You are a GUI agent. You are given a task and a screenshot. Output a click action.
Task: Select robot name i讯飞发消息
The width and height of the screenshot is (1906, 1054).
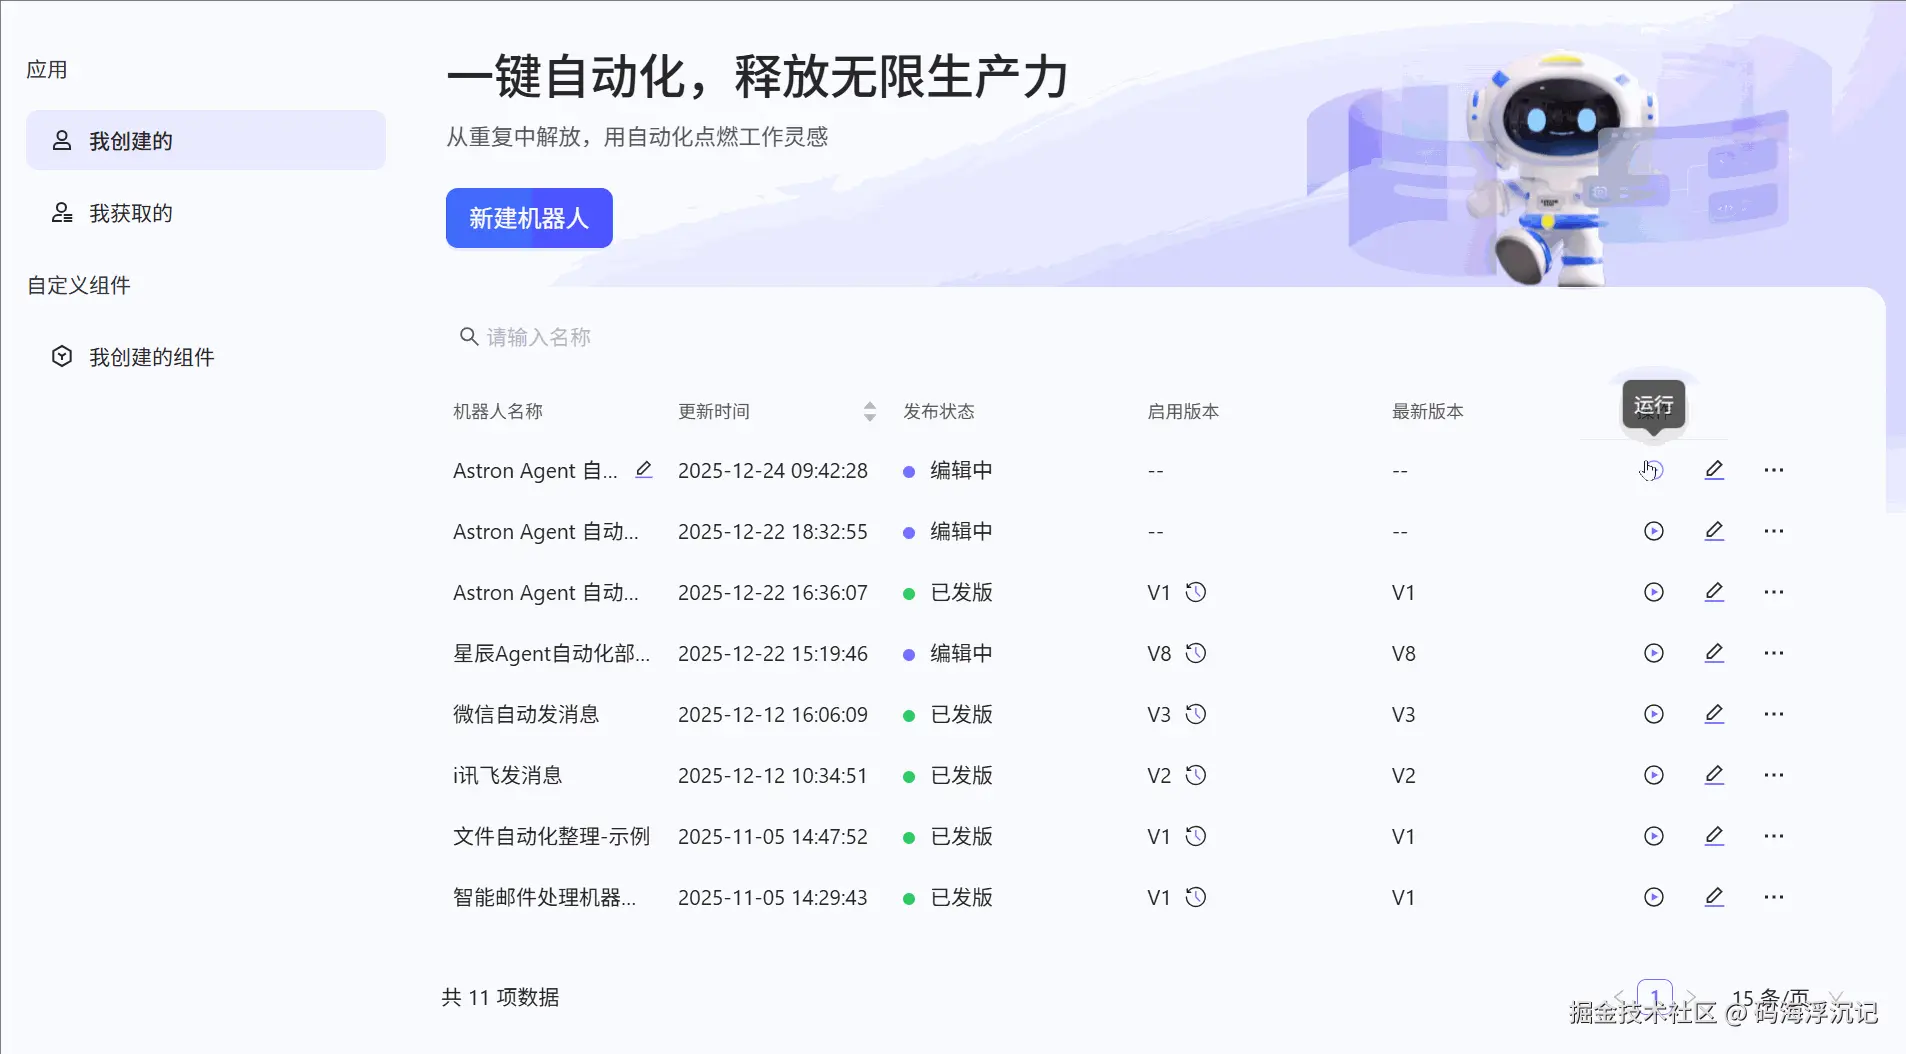coord(508,775)
